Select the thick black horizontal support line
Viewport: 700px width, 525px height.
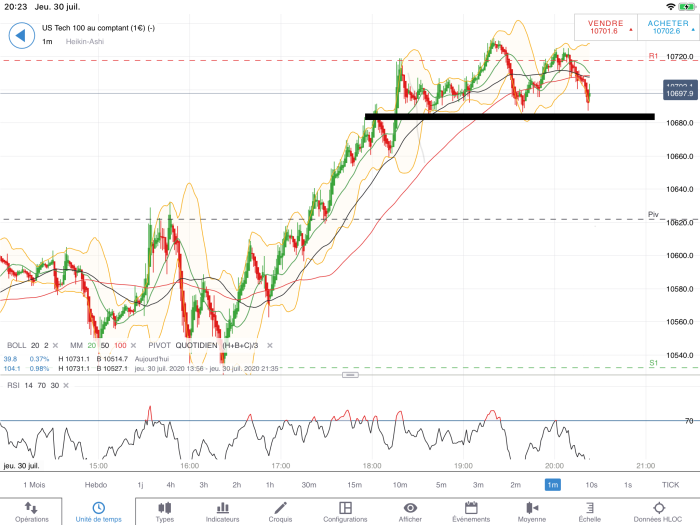(510, 117)
